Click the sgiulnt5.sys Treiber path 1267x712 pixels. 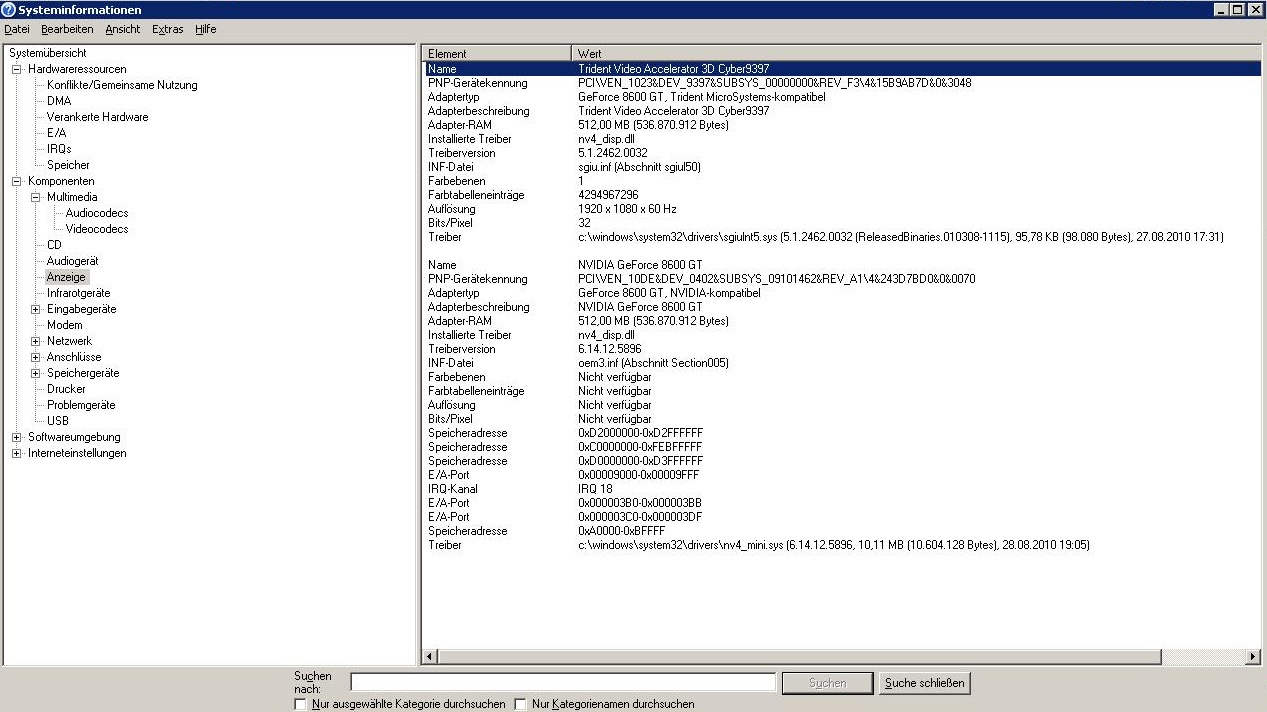(x=901, y=237)
